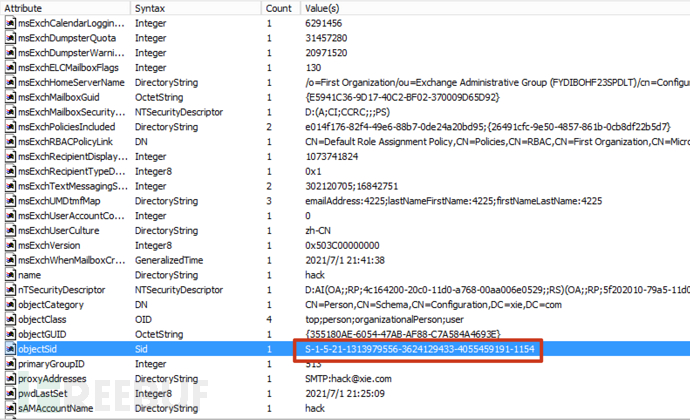Sort by the Attribute column header
This screenshot has width=690, height=420.
click(x=65, y=8)
